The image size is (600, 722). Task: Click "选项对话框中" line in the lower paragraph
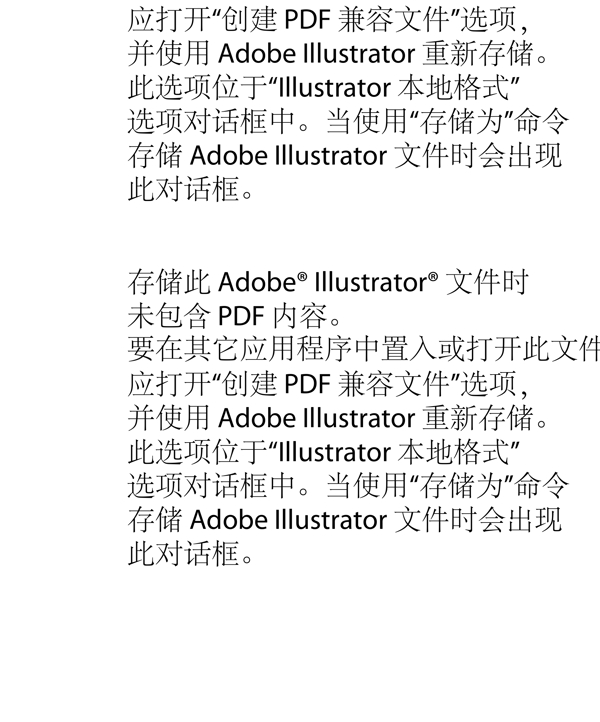click(349, 486)
